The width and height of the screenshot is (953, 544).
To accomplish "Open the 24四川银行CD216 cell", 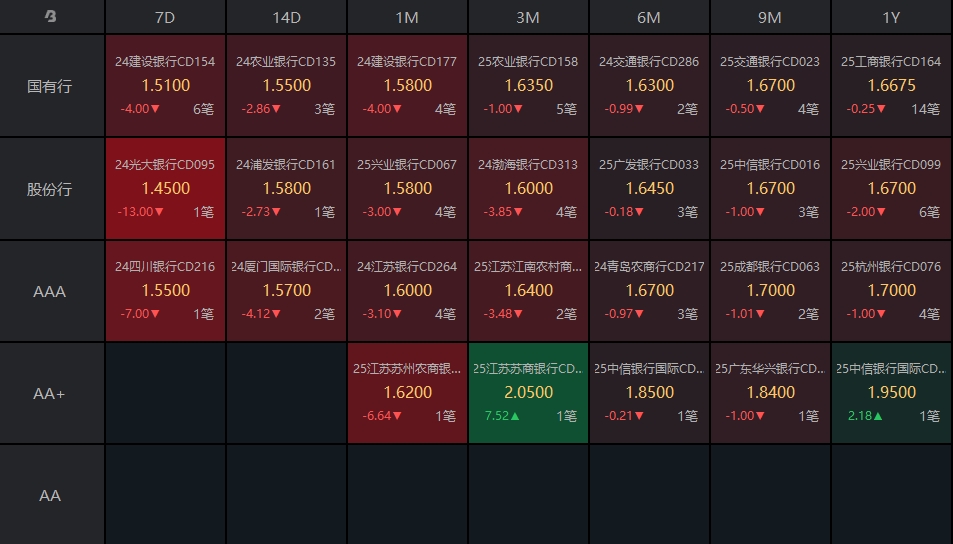I will click(x=165, y=291).
